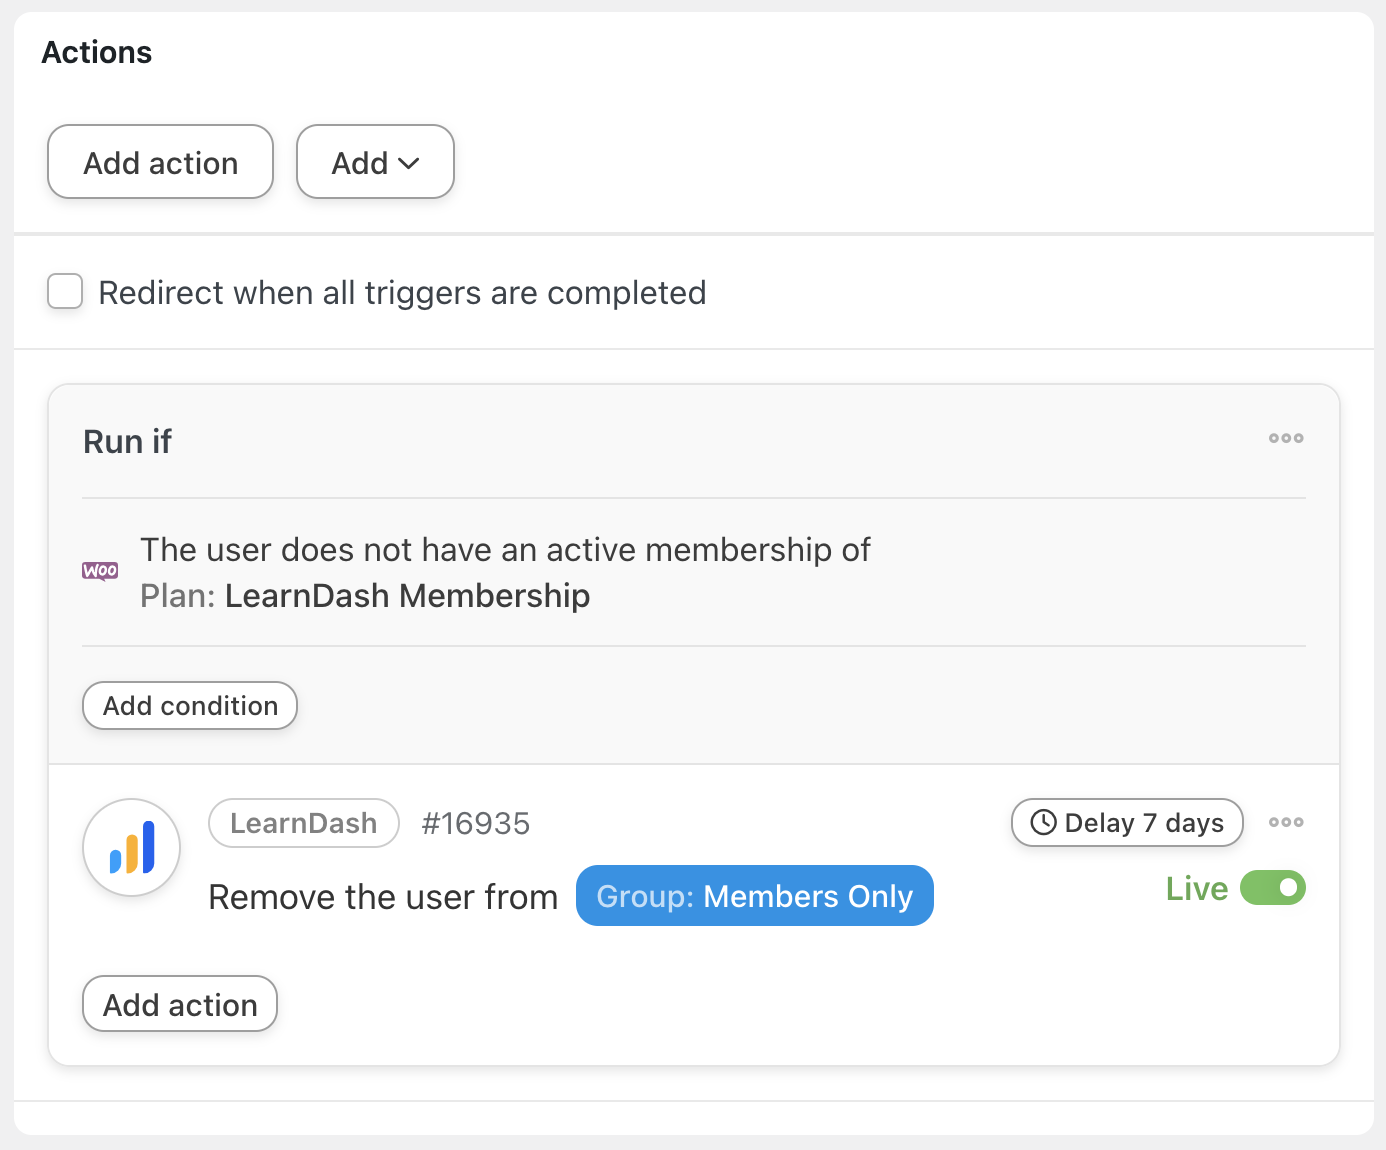Open the LearnDash action three-dot menu
The width and height of the screenshot is (1386, 1150).
tap(1285, 822)
